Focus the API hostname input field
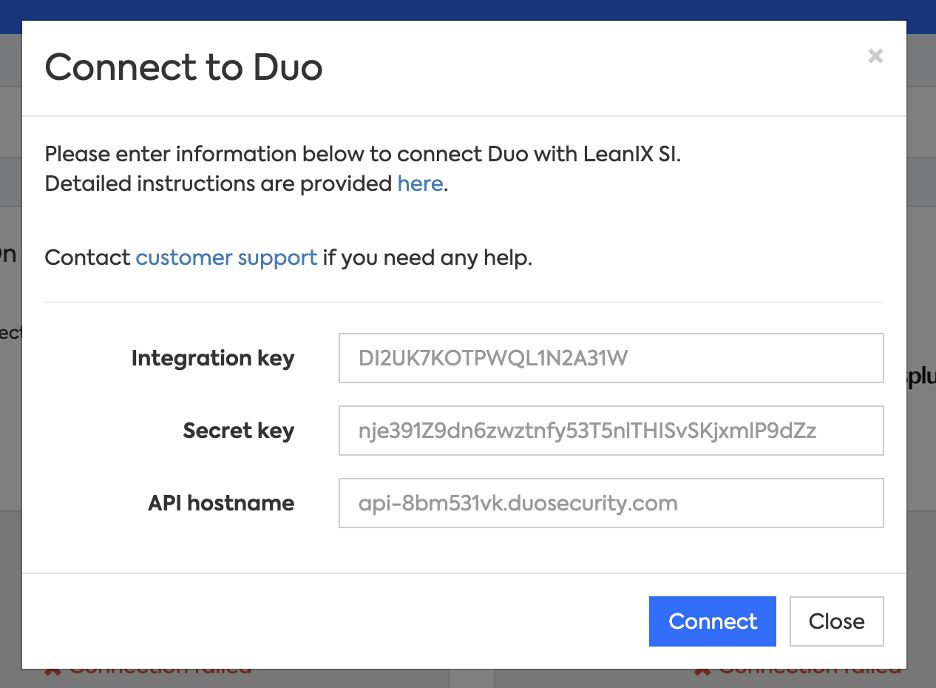The height and width of the screenshot is (688, 936). (x=611, y=503)
